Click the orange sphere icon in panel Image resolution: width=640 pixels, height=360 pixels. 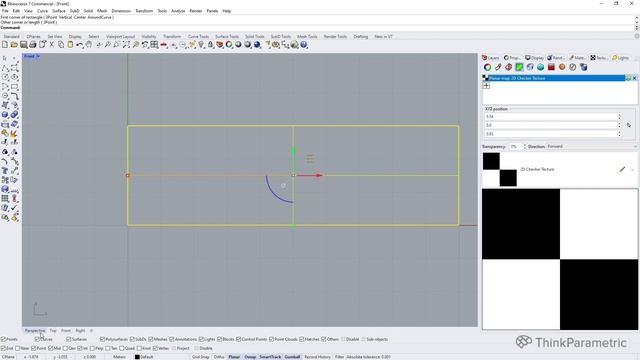point(562,67)
